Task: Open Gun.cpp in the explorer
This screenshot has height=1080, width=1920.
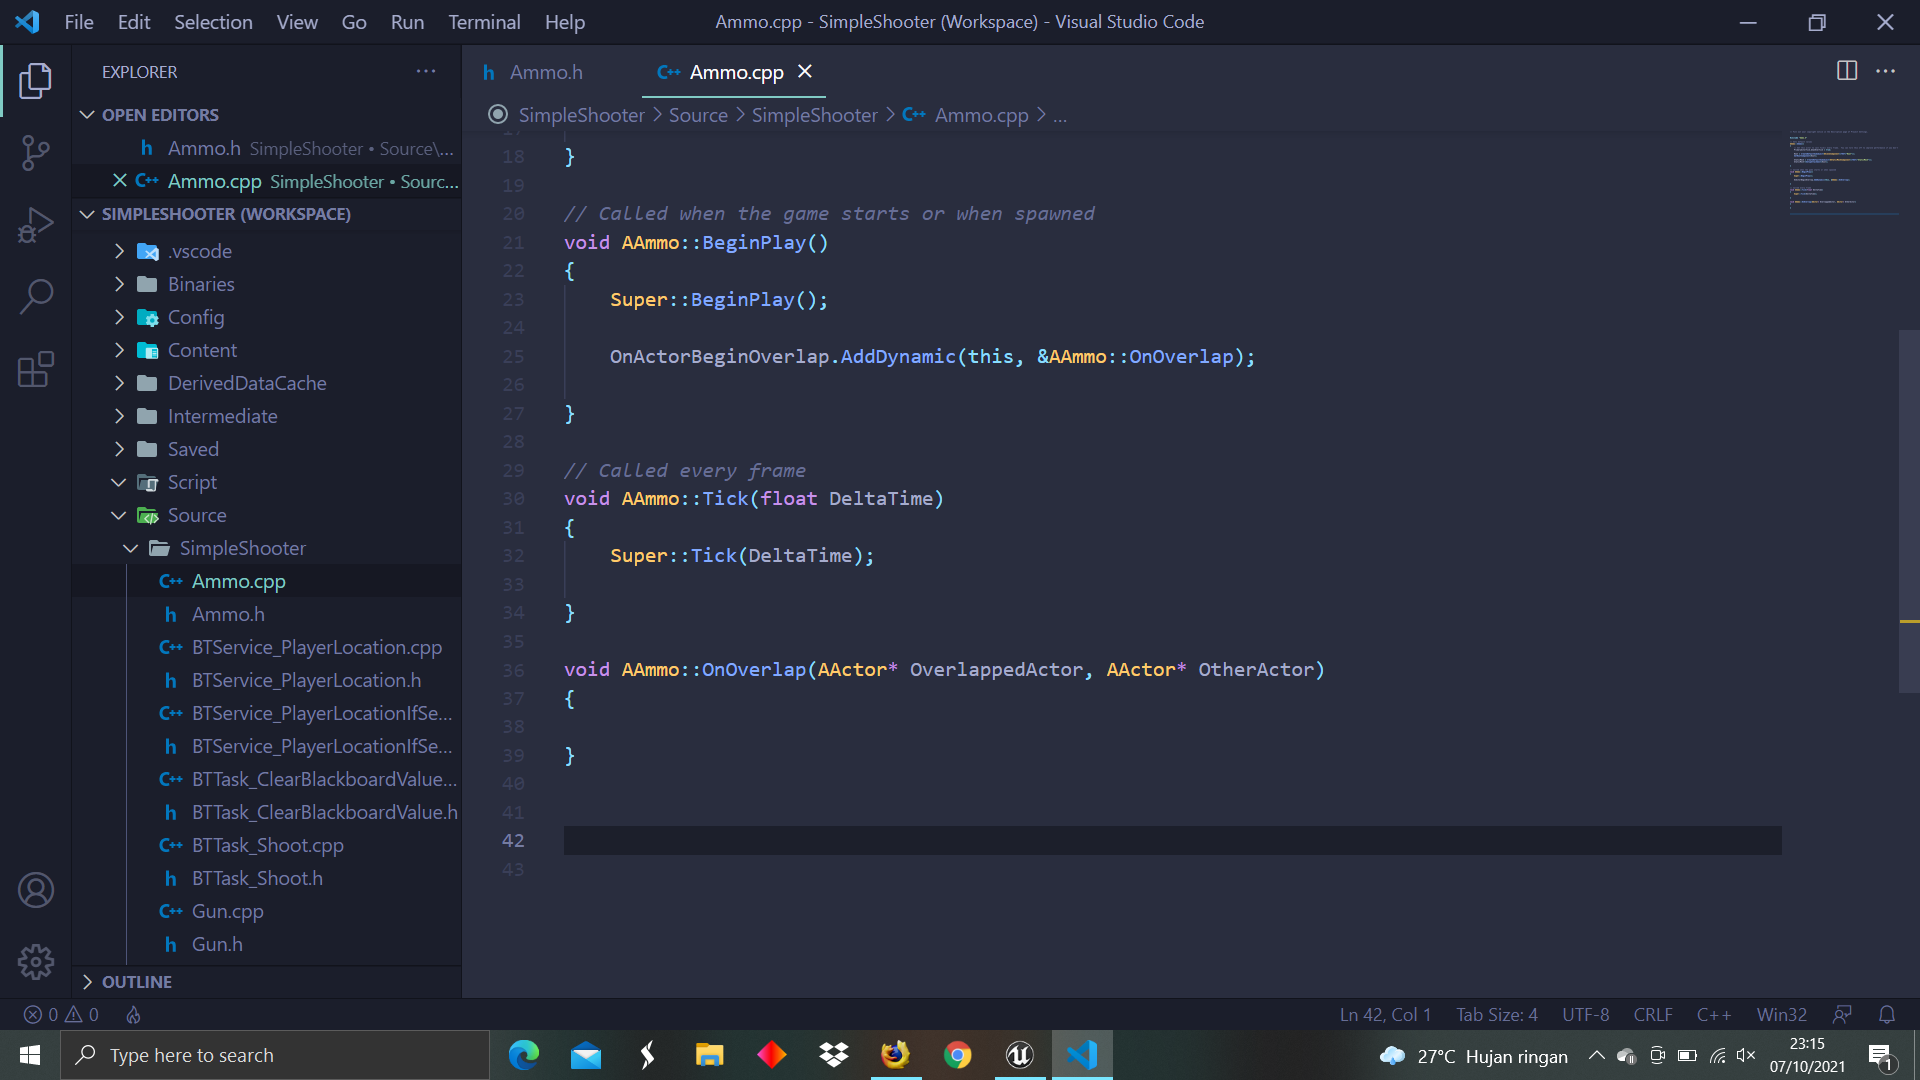Action: point(228,911)
